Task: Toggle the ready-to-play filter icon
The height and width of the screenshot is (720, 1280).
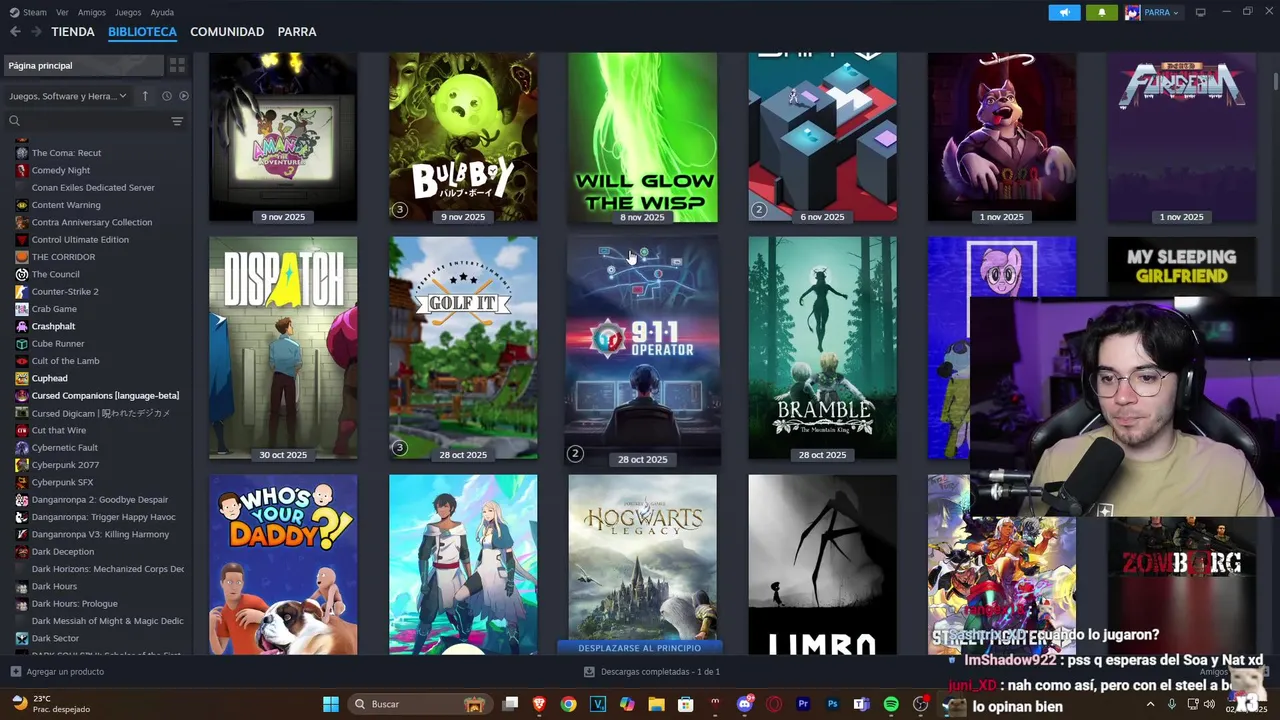Action: point(184,96)
